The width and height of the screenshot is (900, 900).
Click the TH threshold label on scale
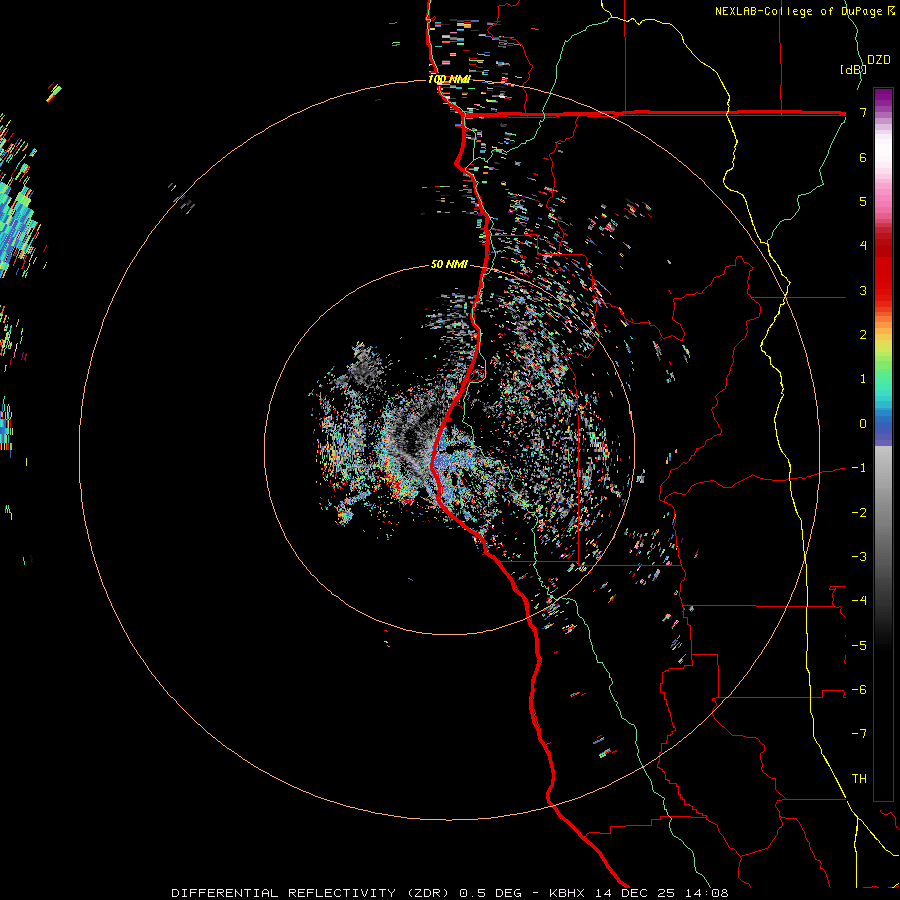859,779
